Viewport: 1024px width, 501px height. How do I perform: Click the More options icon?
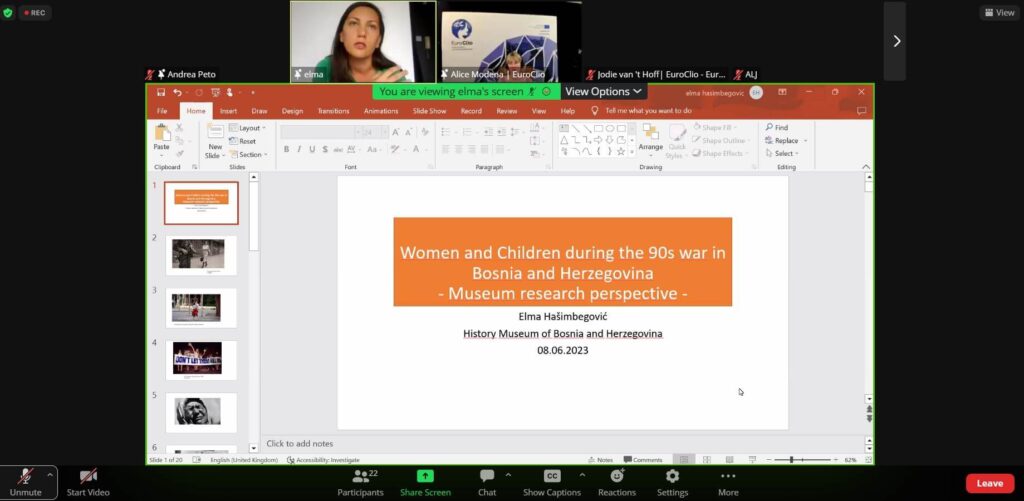(728, 477)
